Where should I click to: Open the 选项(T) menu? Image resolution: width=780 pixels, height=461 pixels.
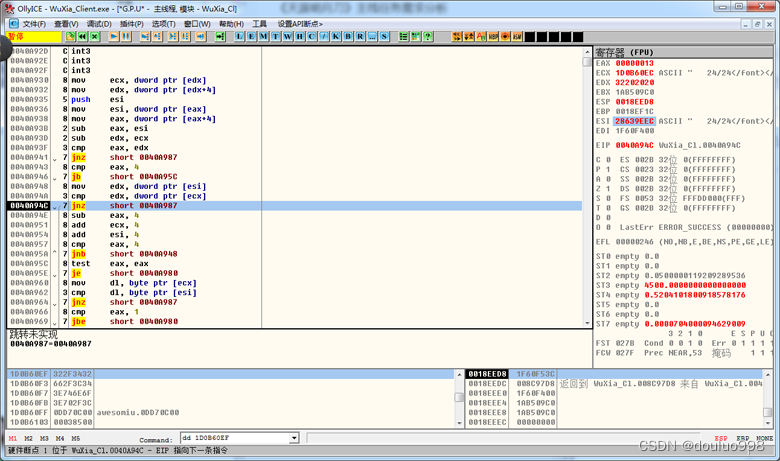pos(164,24)
